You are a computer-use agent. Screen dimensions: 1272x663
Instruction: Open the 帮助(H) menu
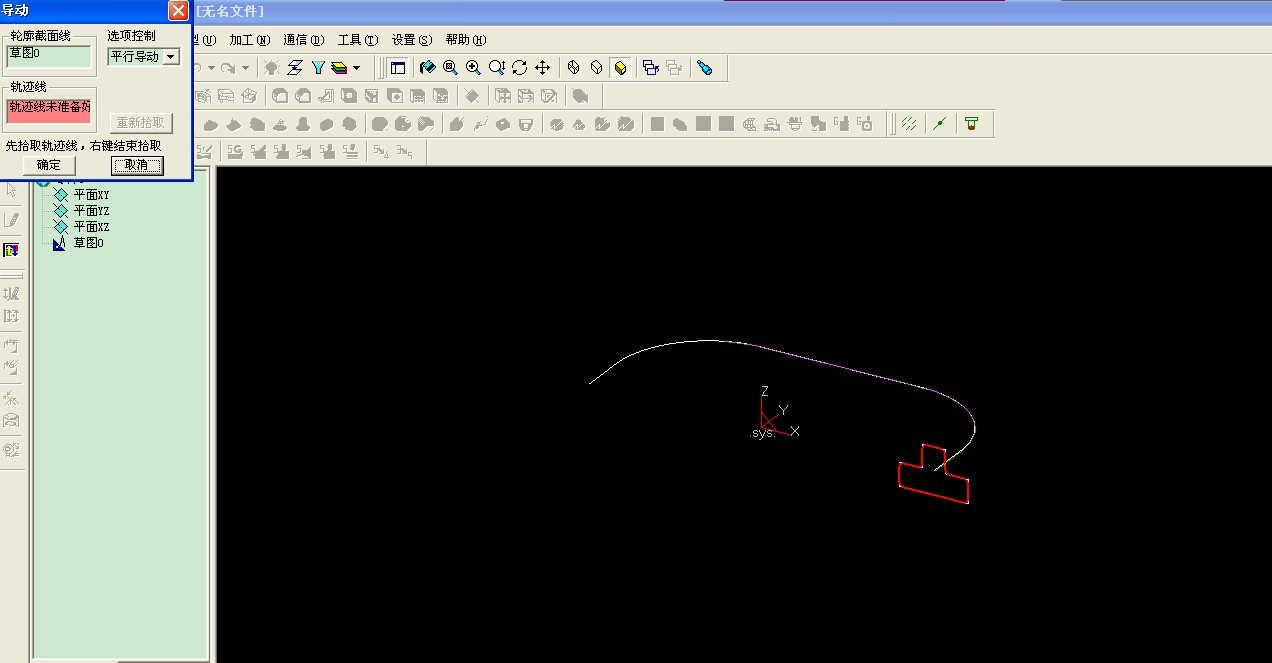point(465,40)
